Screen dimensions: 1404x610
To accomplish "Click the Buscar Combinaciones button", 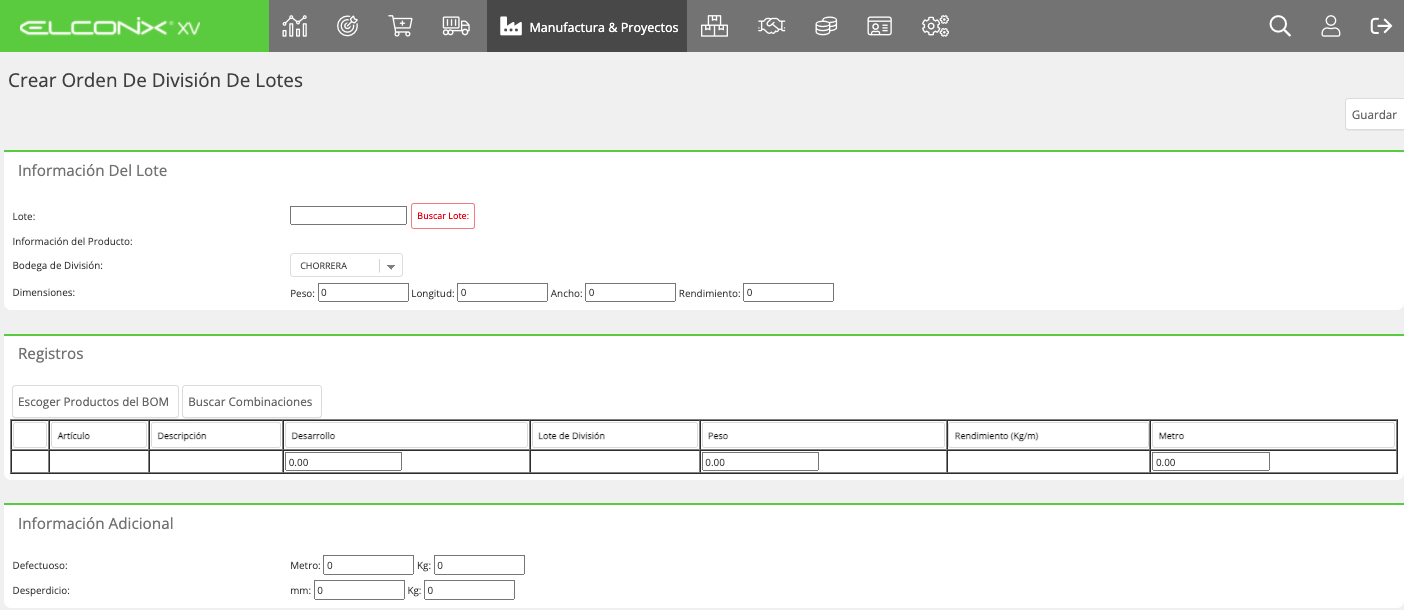I will tap(251, 402).
